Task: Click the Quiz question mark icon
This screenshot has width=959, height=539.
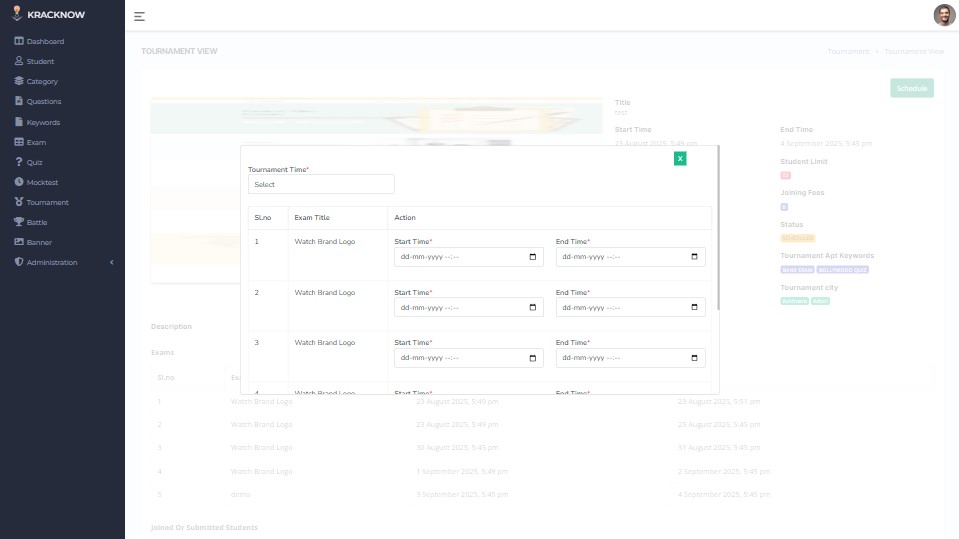Action: pos(19,162)
